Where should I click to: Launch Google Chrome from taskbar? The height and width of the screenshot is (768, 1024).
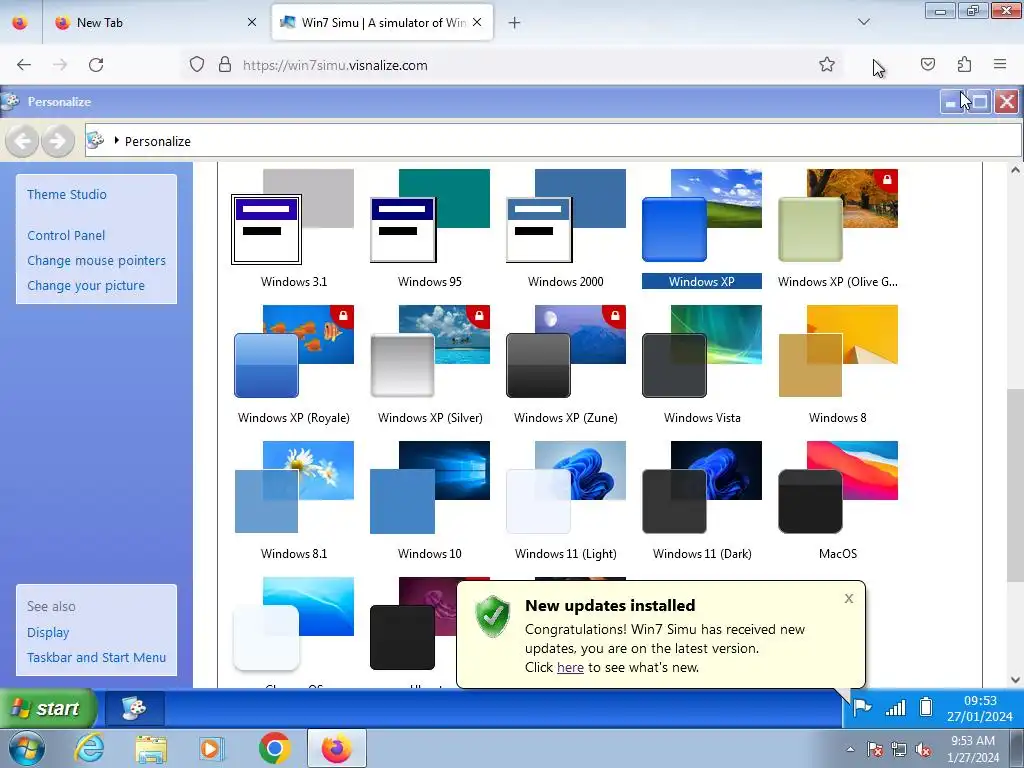pyautogui.click(x=274, y=748)
